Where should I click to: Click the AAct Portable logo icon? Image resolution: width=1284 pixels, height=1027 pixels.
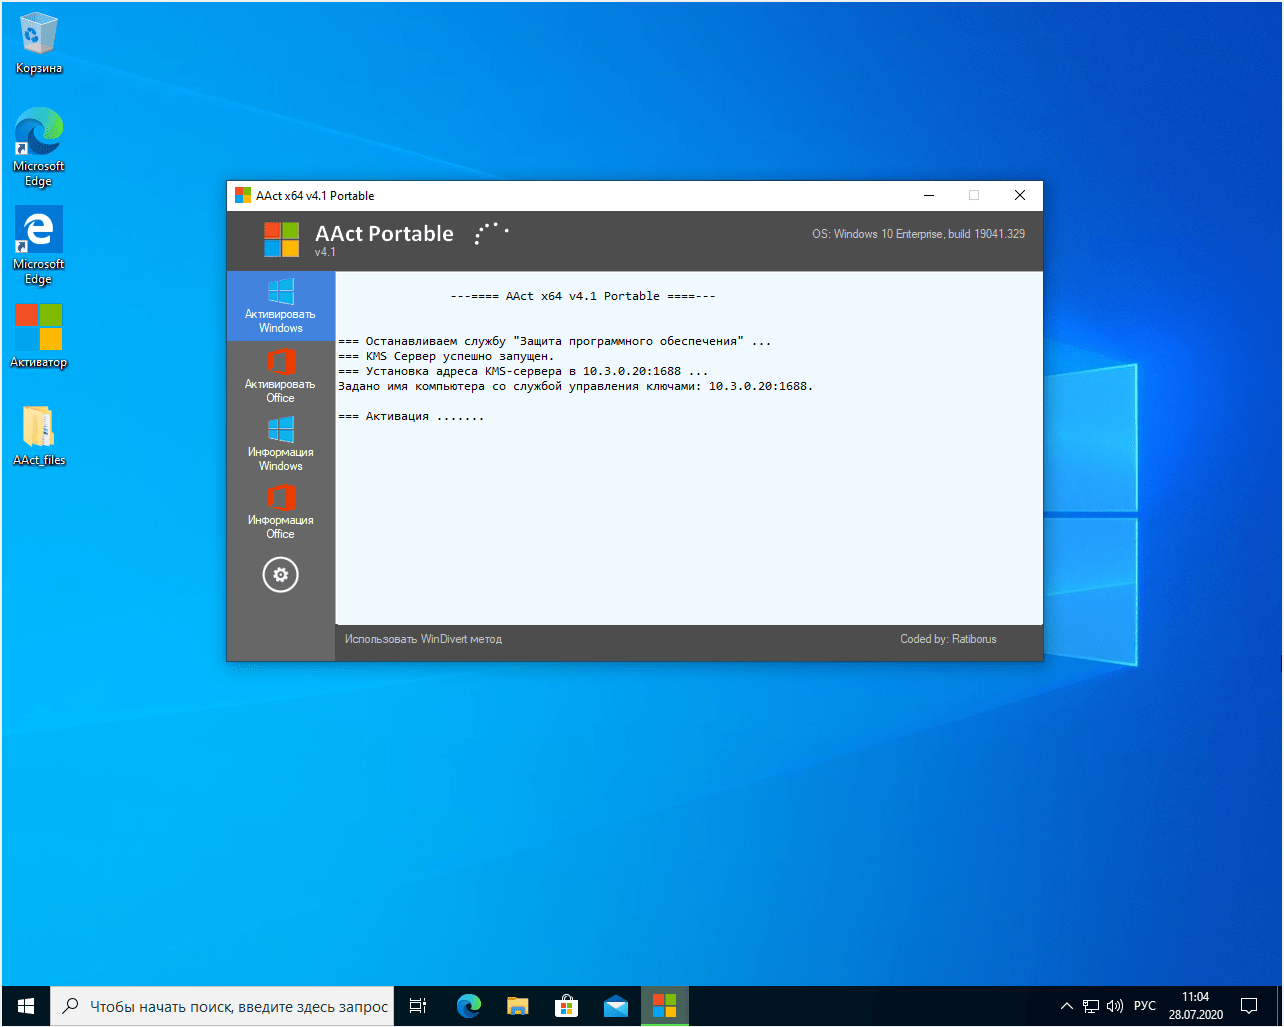[282, 240]
